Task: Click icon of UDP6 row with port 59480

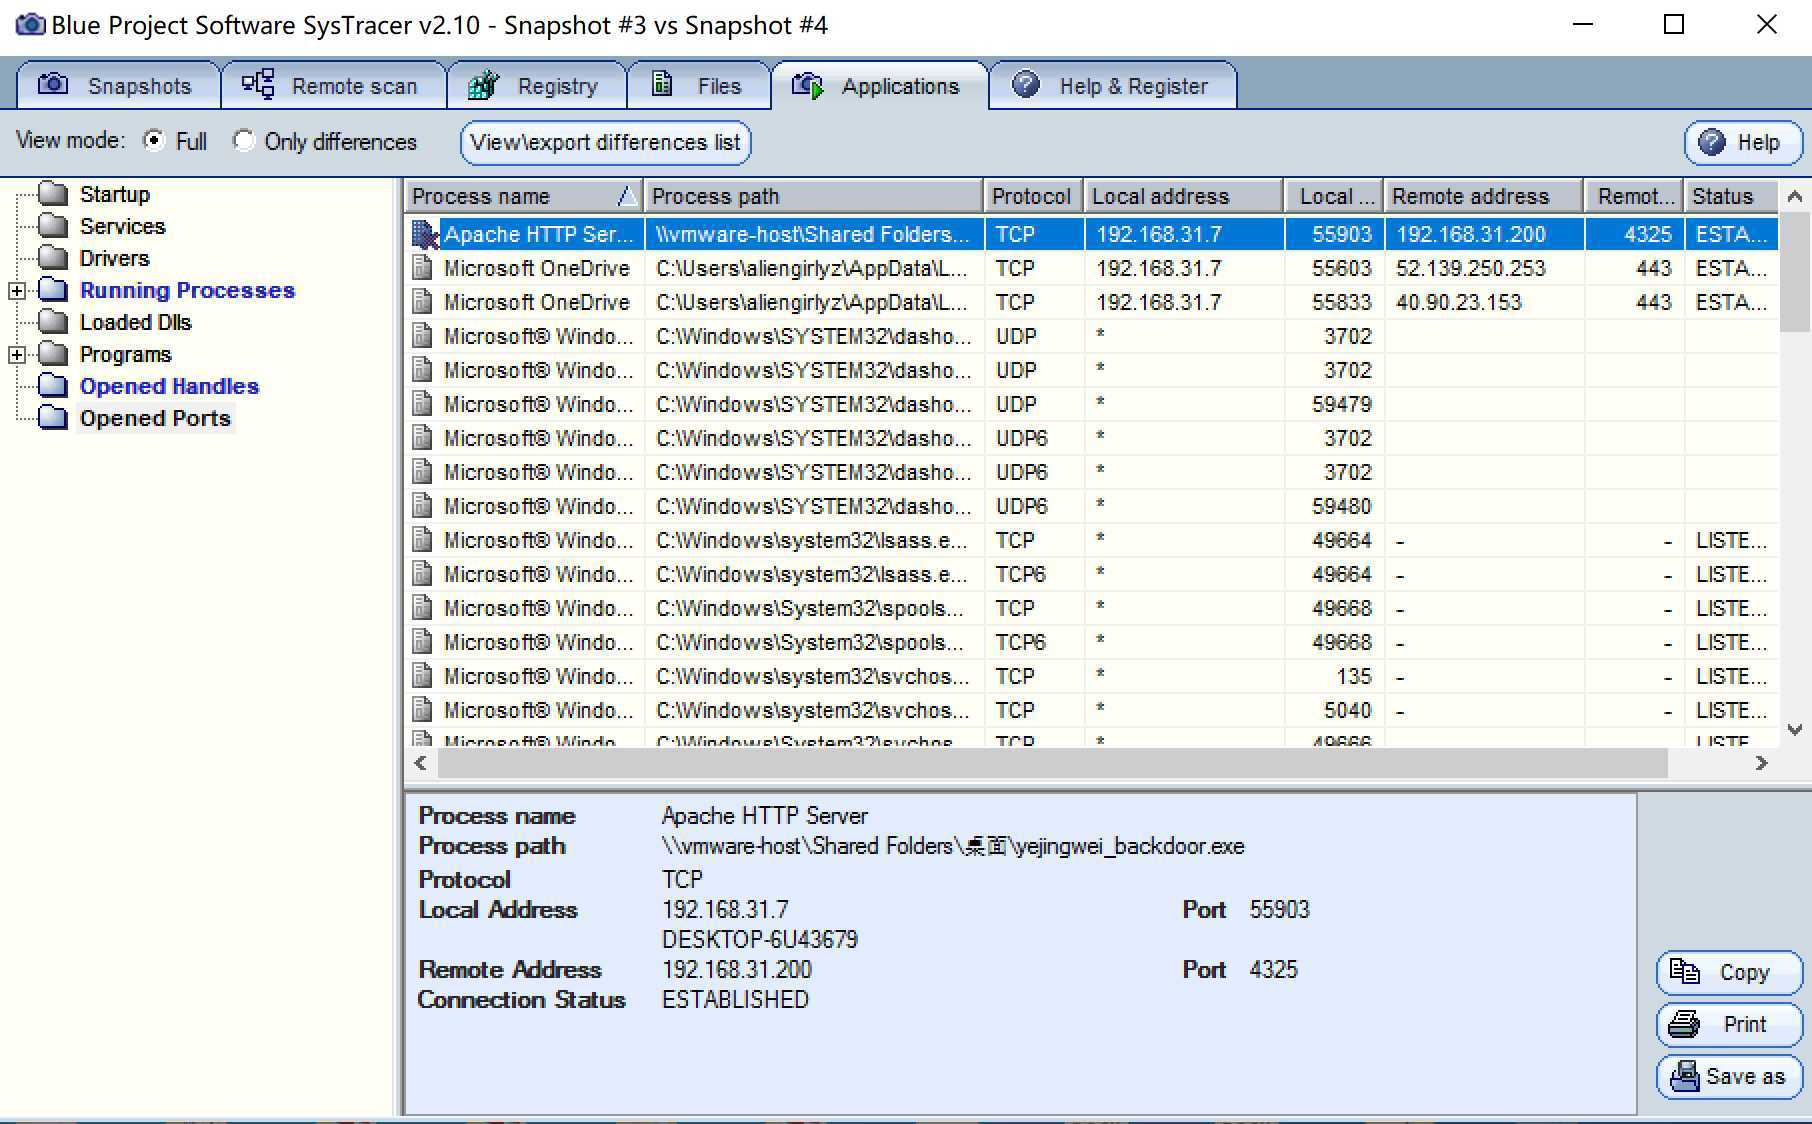Action: coord(423,506)
